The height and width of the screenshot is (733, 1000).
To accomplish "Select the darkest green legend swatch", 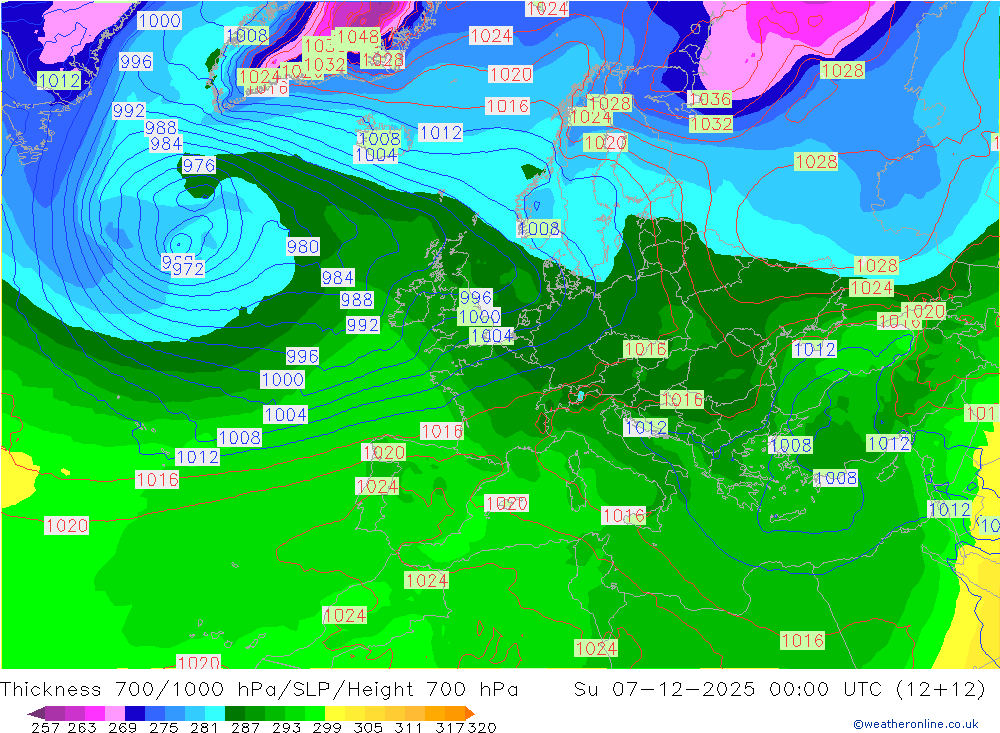I will [x=235, y=713].
